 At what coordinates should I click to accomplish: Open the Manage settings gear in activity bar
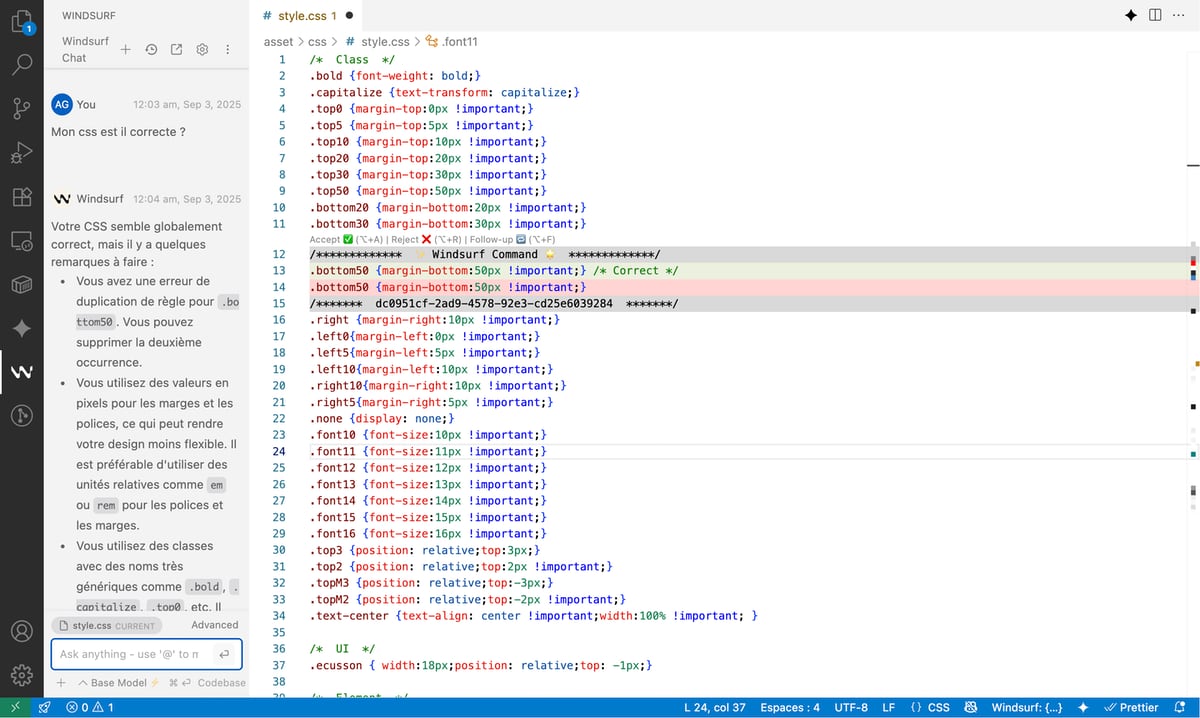pyautogui.click(x=21, y=676)
